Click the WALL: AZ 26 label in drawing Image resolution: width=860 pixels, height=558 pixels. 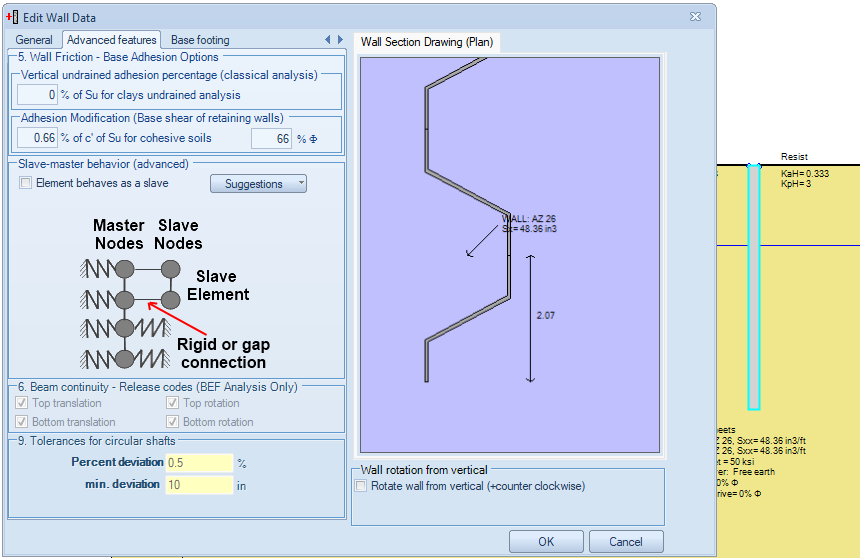pyautogui.click(x=528, y=219)
